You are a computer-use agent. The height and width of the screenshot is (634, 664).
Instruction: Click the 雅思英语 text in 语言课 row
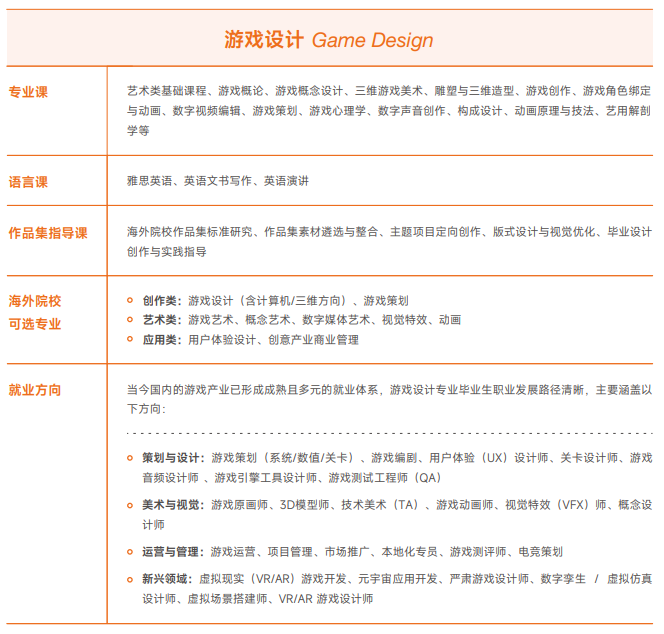pyautogui.click(x=149, y=181)
